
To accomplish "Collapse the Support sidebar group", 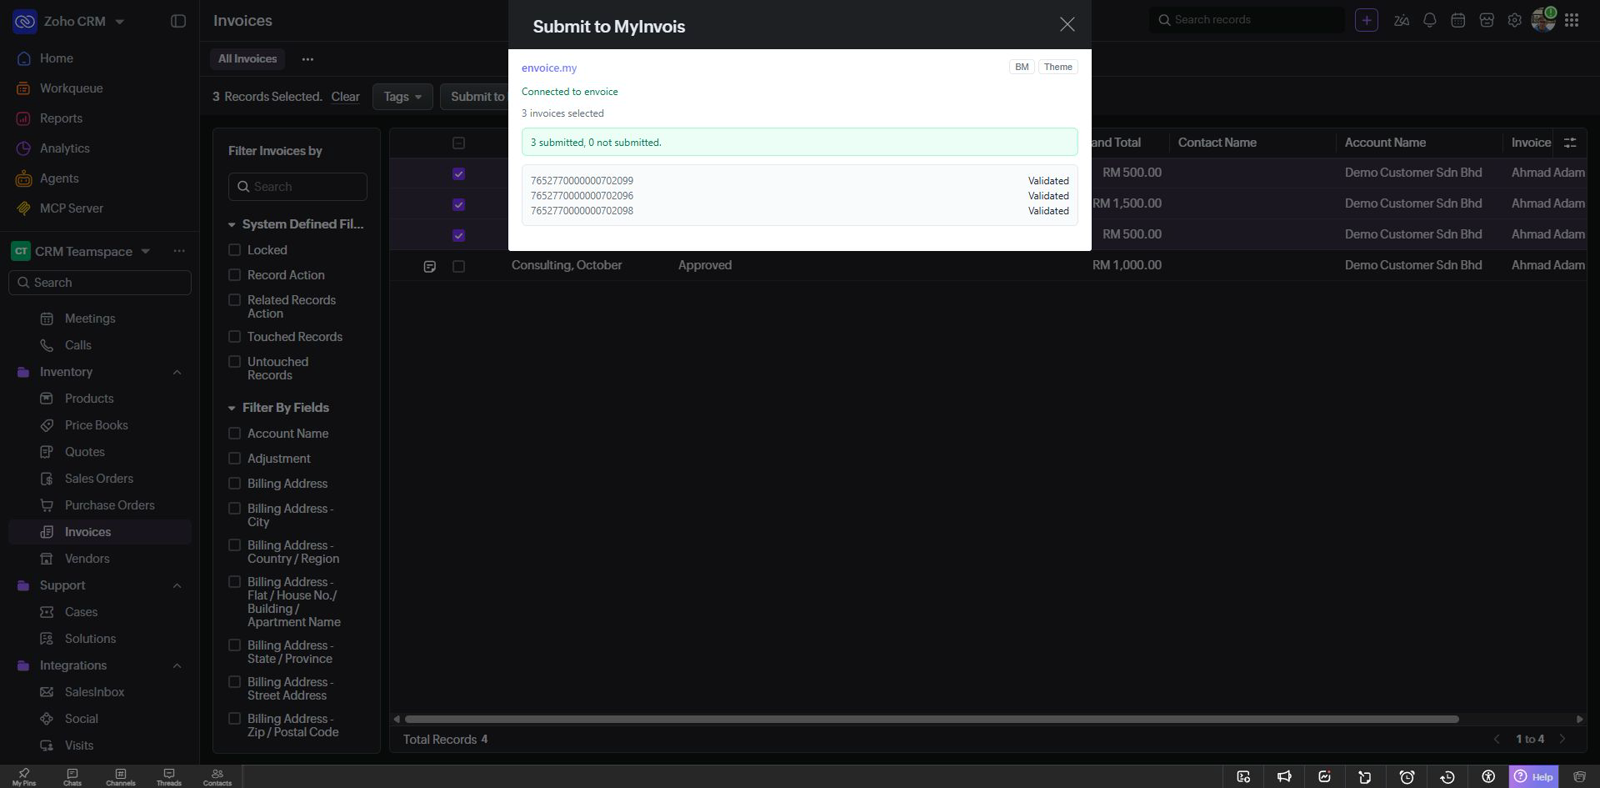I will [x=177, y=586].
